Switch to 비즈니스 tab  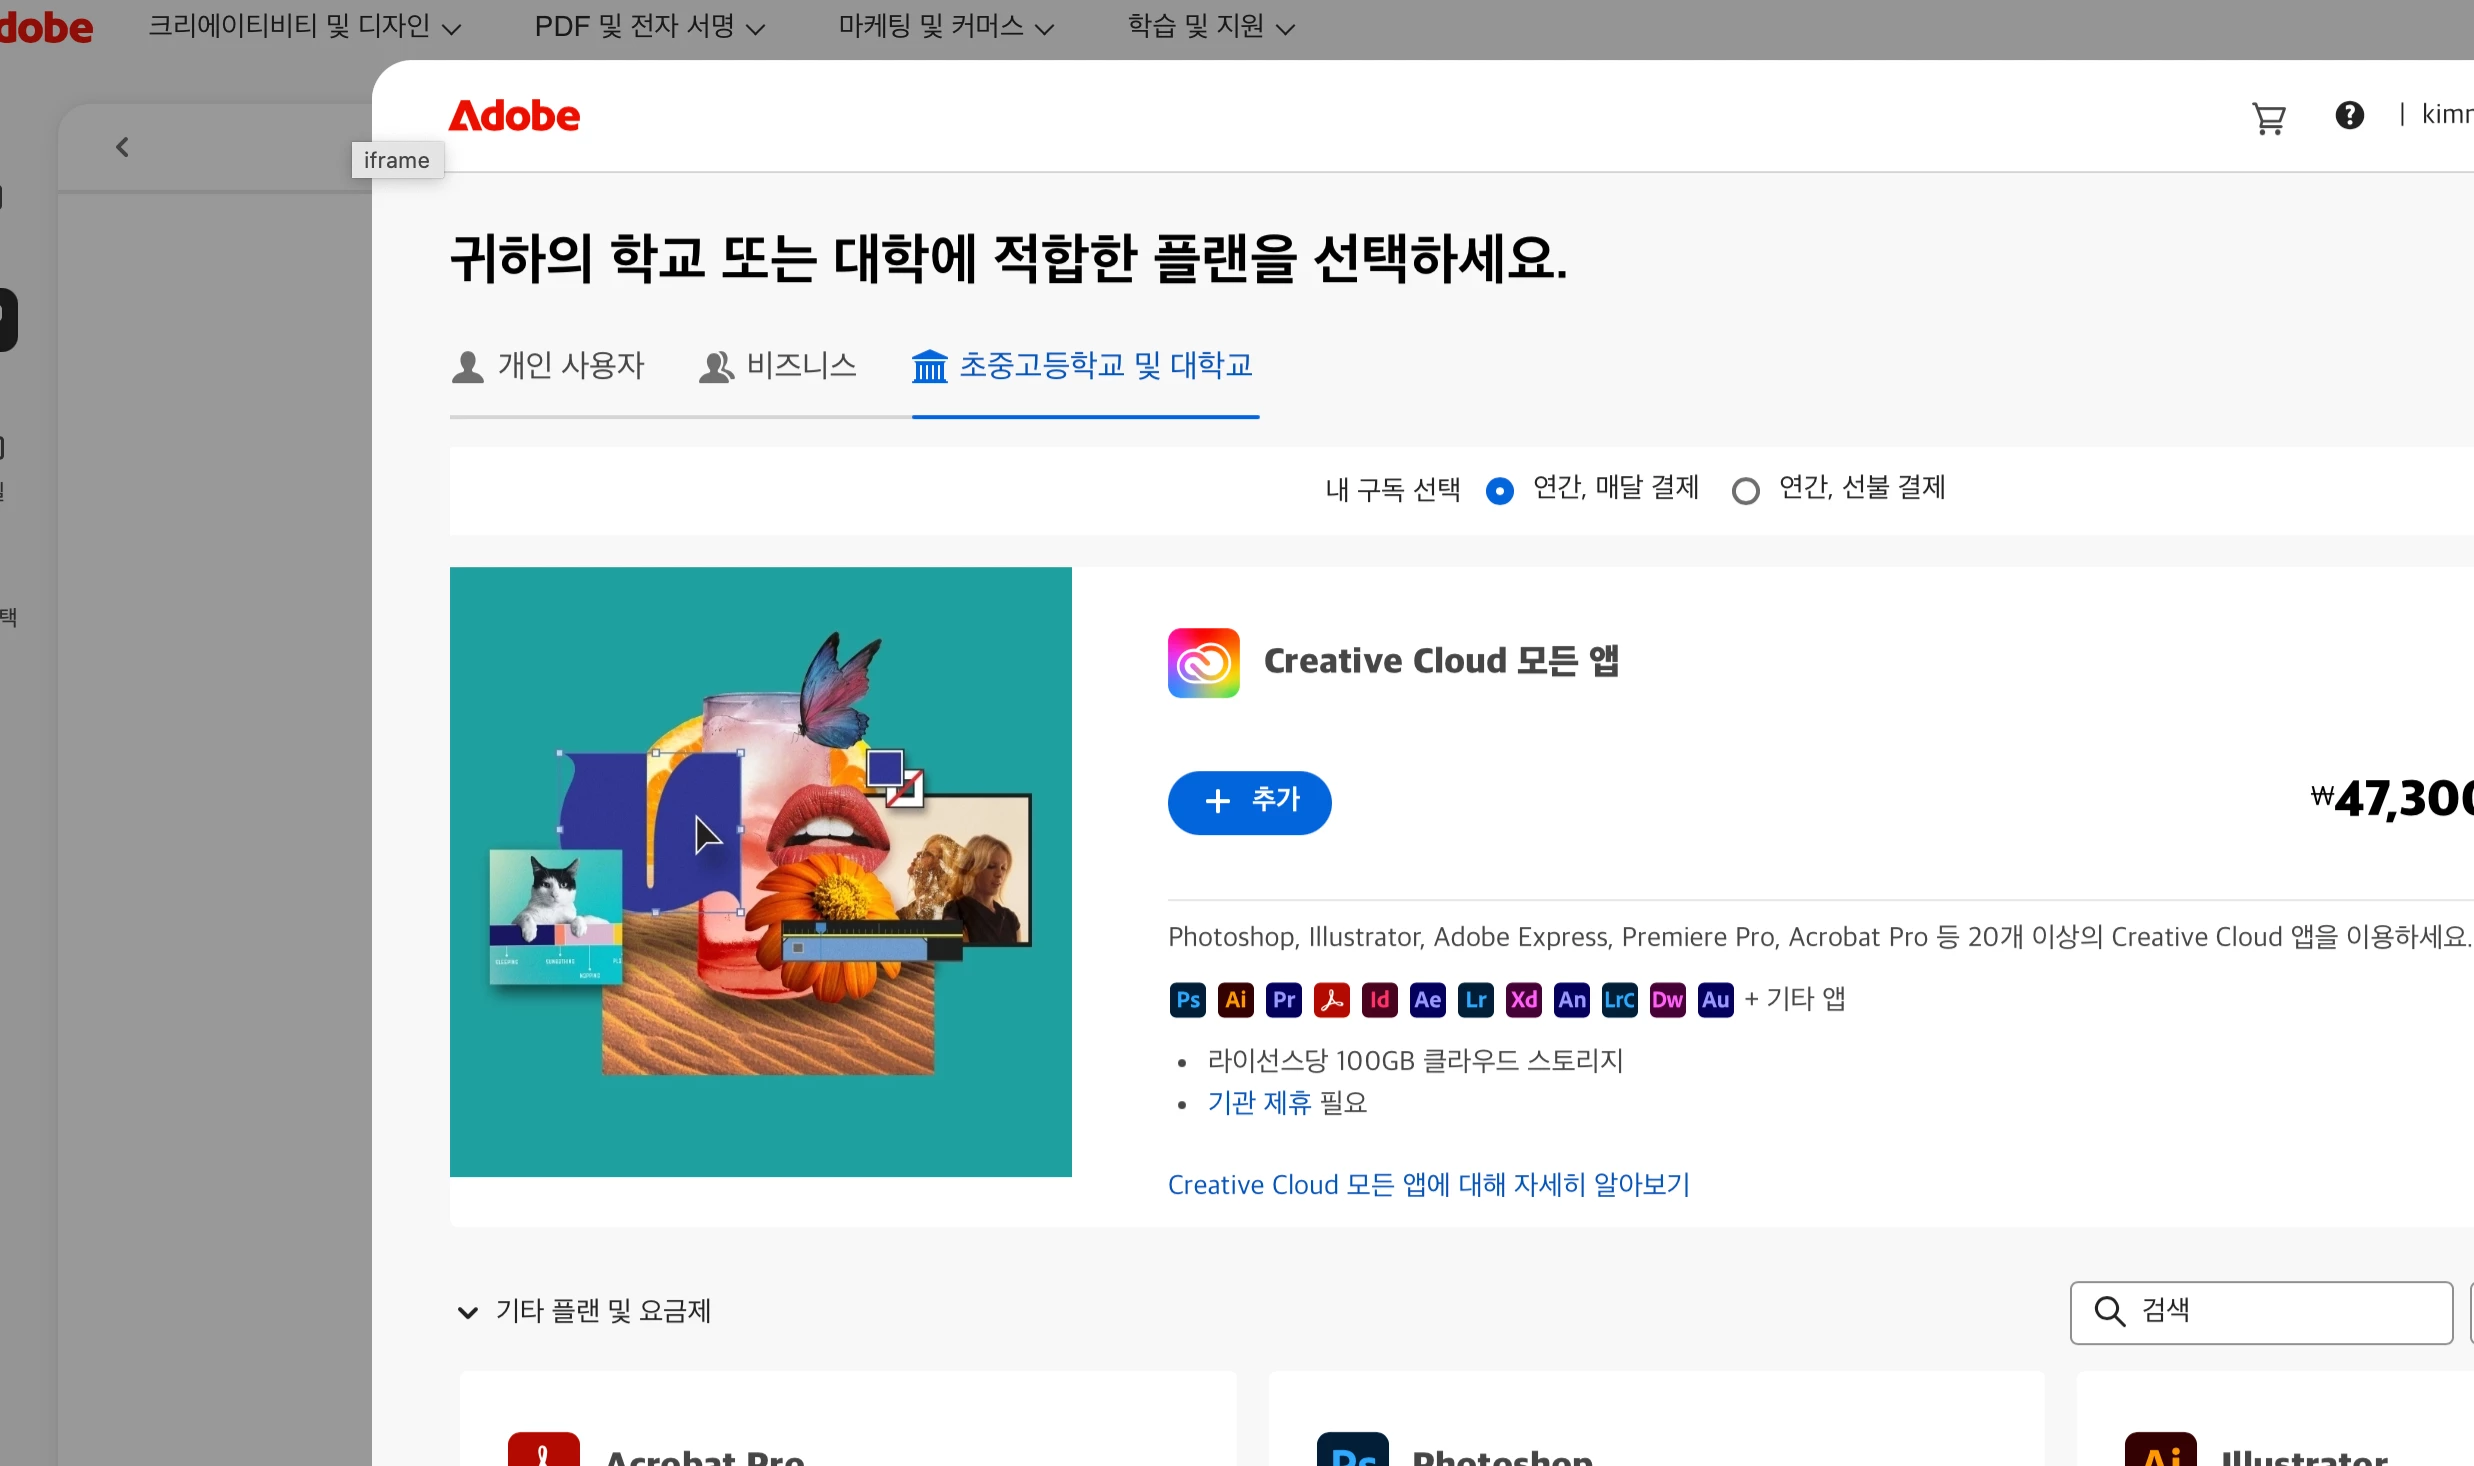click(778, 366)
